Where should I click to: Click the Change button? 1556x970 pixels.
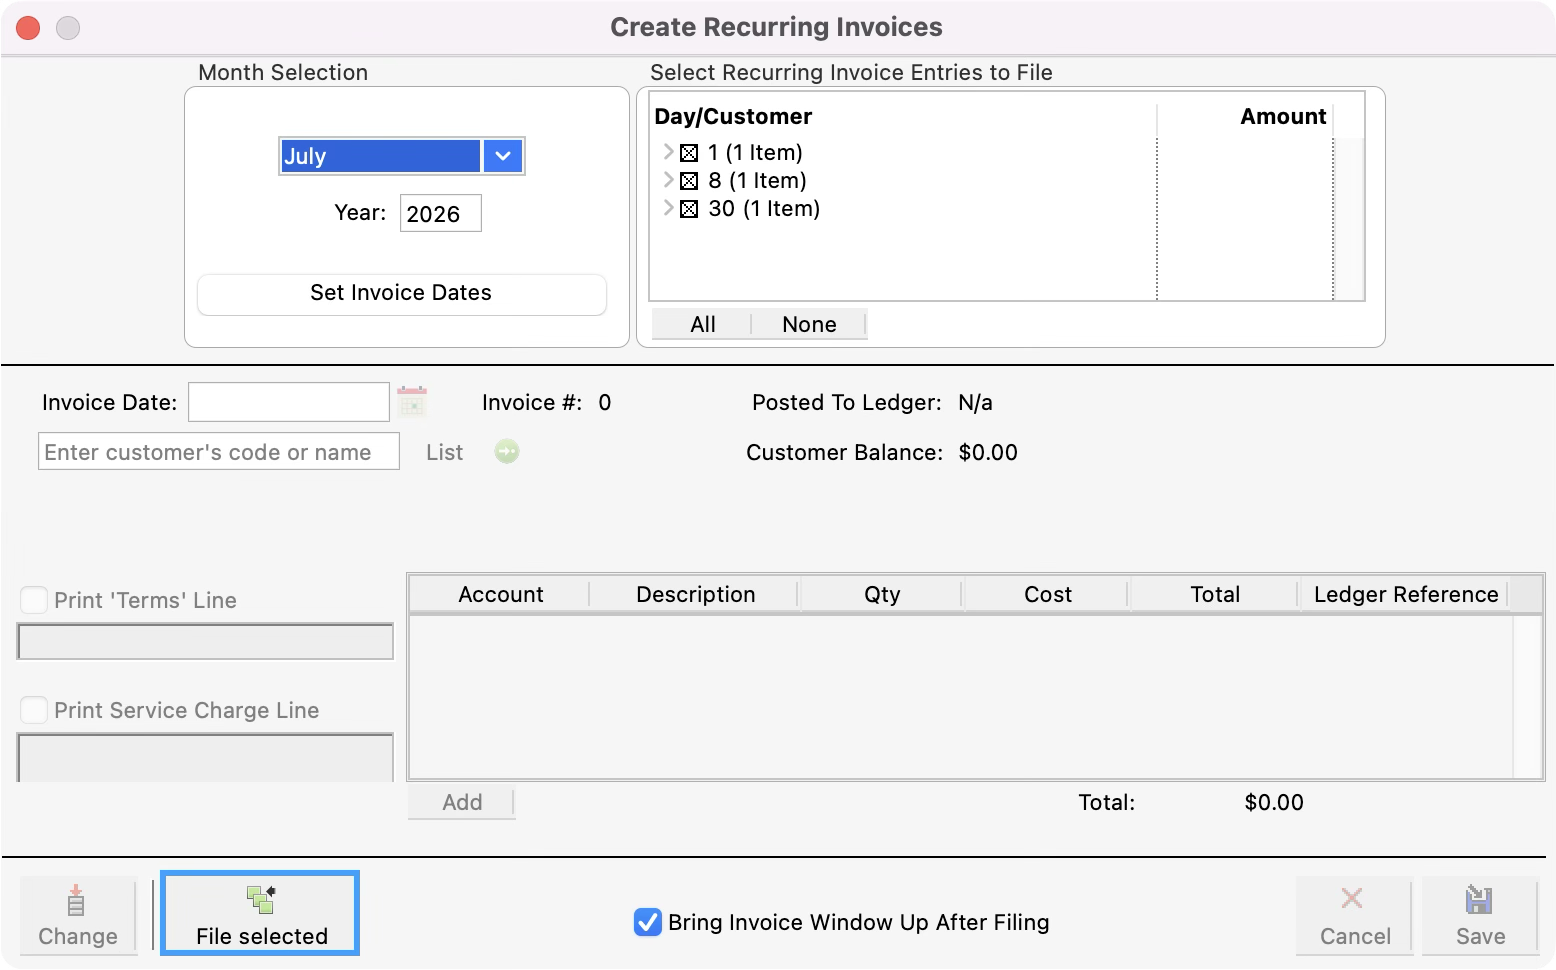[x=78, y=915]
